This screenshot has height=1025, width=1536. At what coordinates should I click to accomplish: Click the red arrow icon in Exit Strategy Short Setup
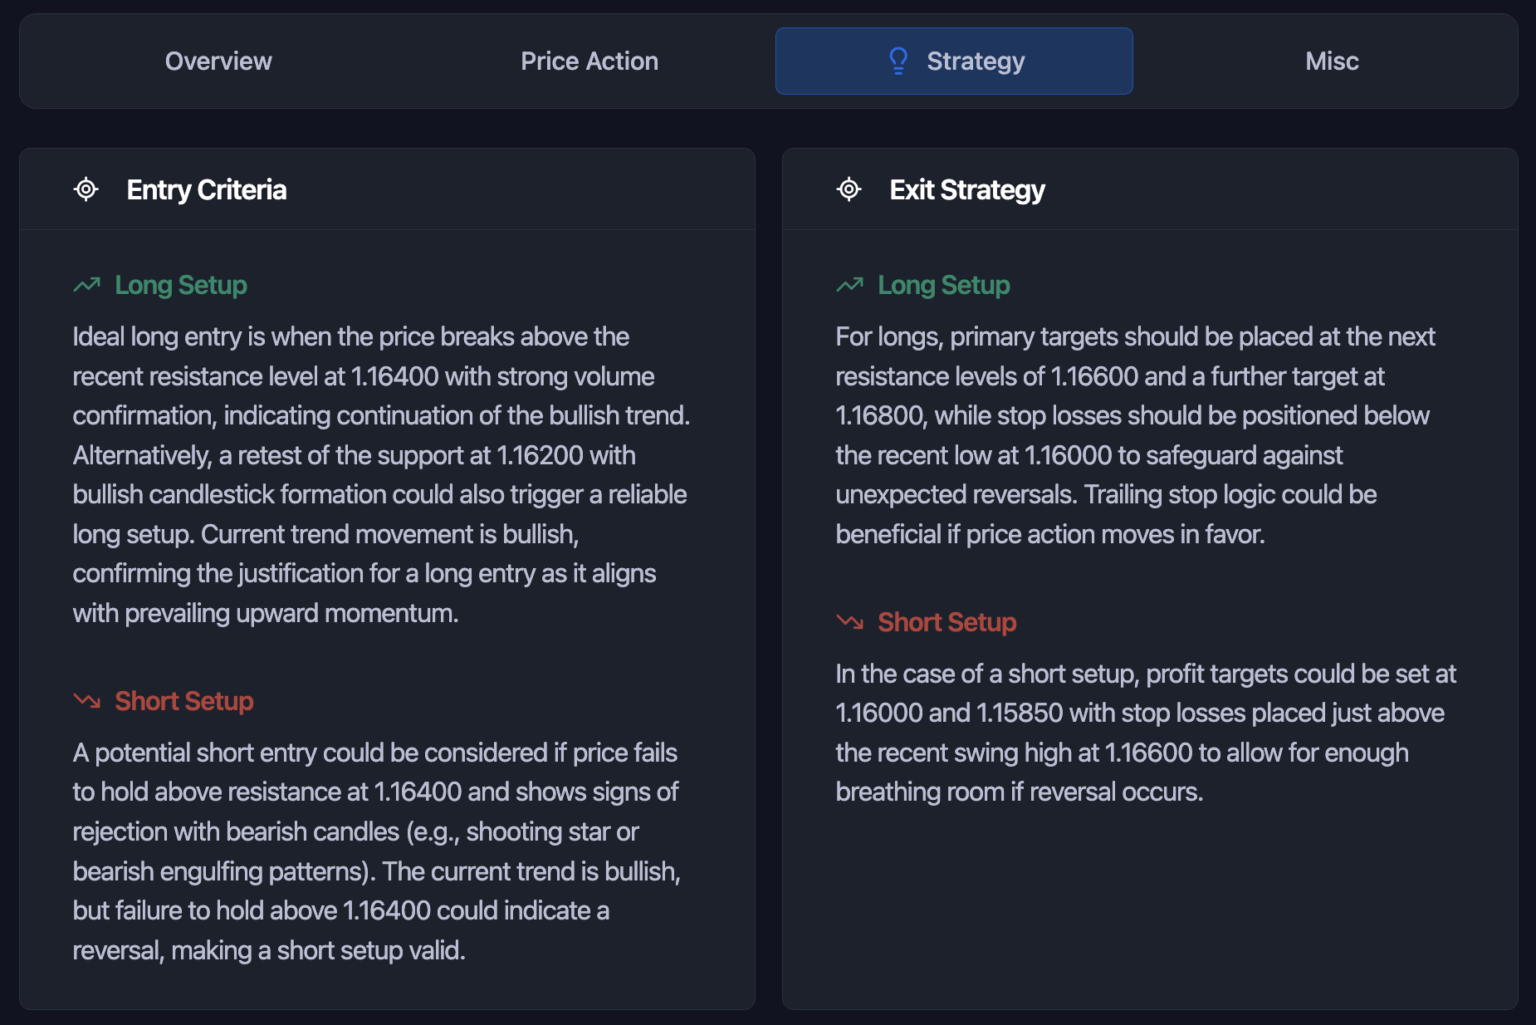[x=848, y=621]
